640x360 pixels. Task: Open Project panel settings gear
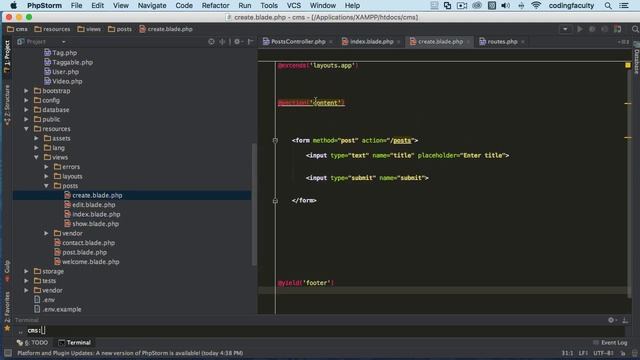pyautogui.click(x=238, y=42)
